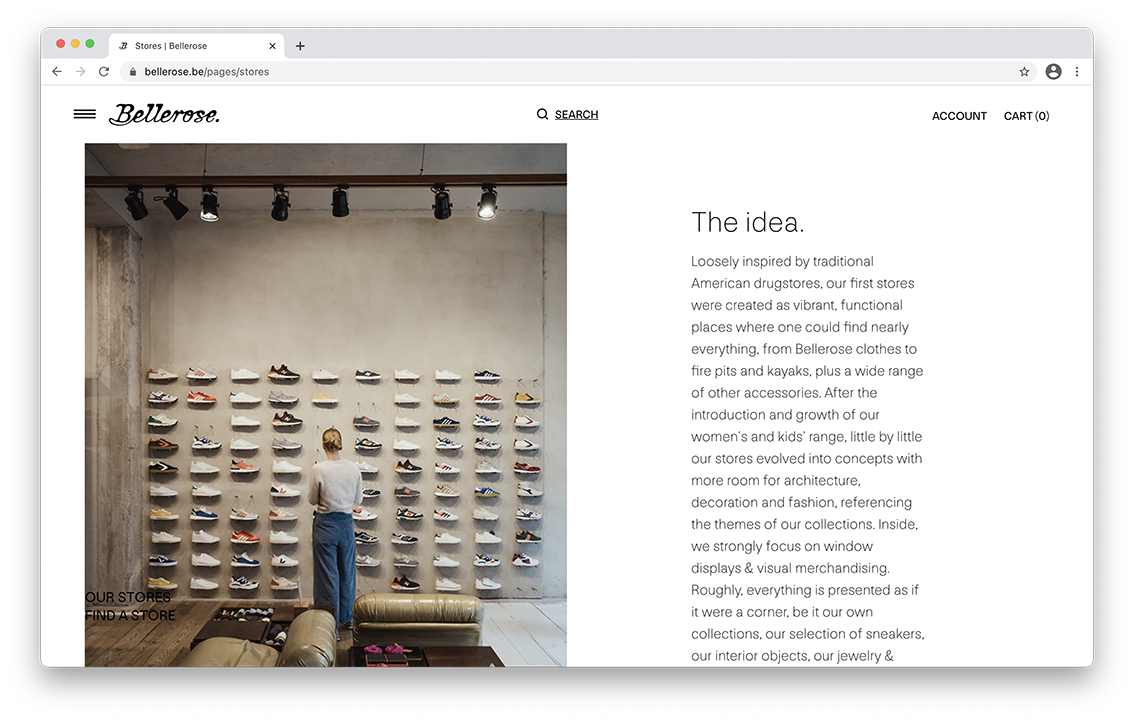Click the padlock site info icon
This screenshot has width=1134, height=721.
(x=132, y=72)
